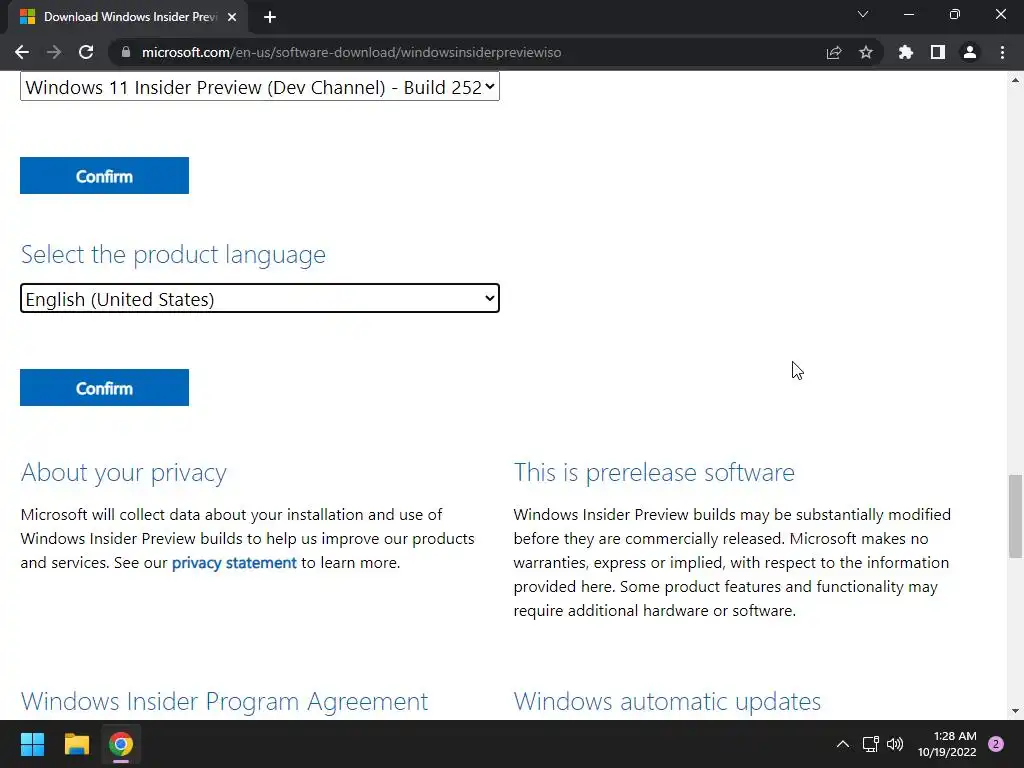Share this page via share icon
This screenshot has width=1024, height=768.
pos(834,52)
